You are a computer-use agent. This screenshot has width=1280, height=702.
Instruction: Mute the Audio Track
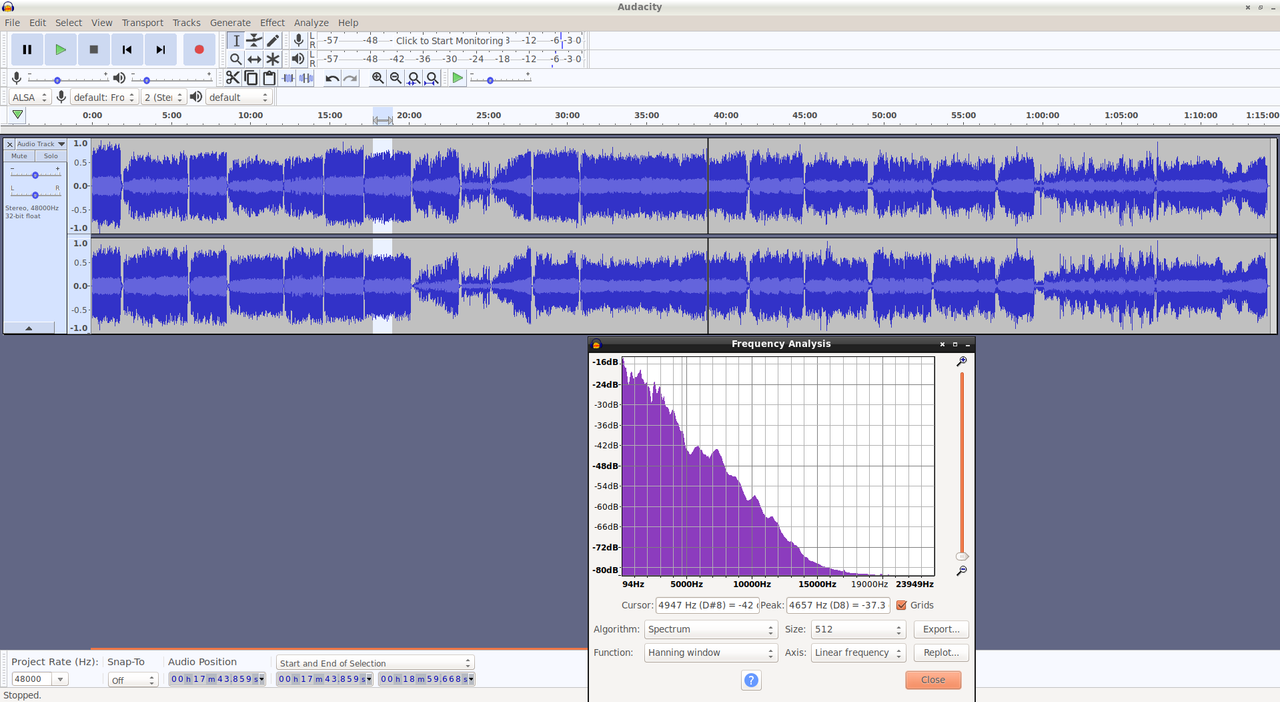(19, 156)
